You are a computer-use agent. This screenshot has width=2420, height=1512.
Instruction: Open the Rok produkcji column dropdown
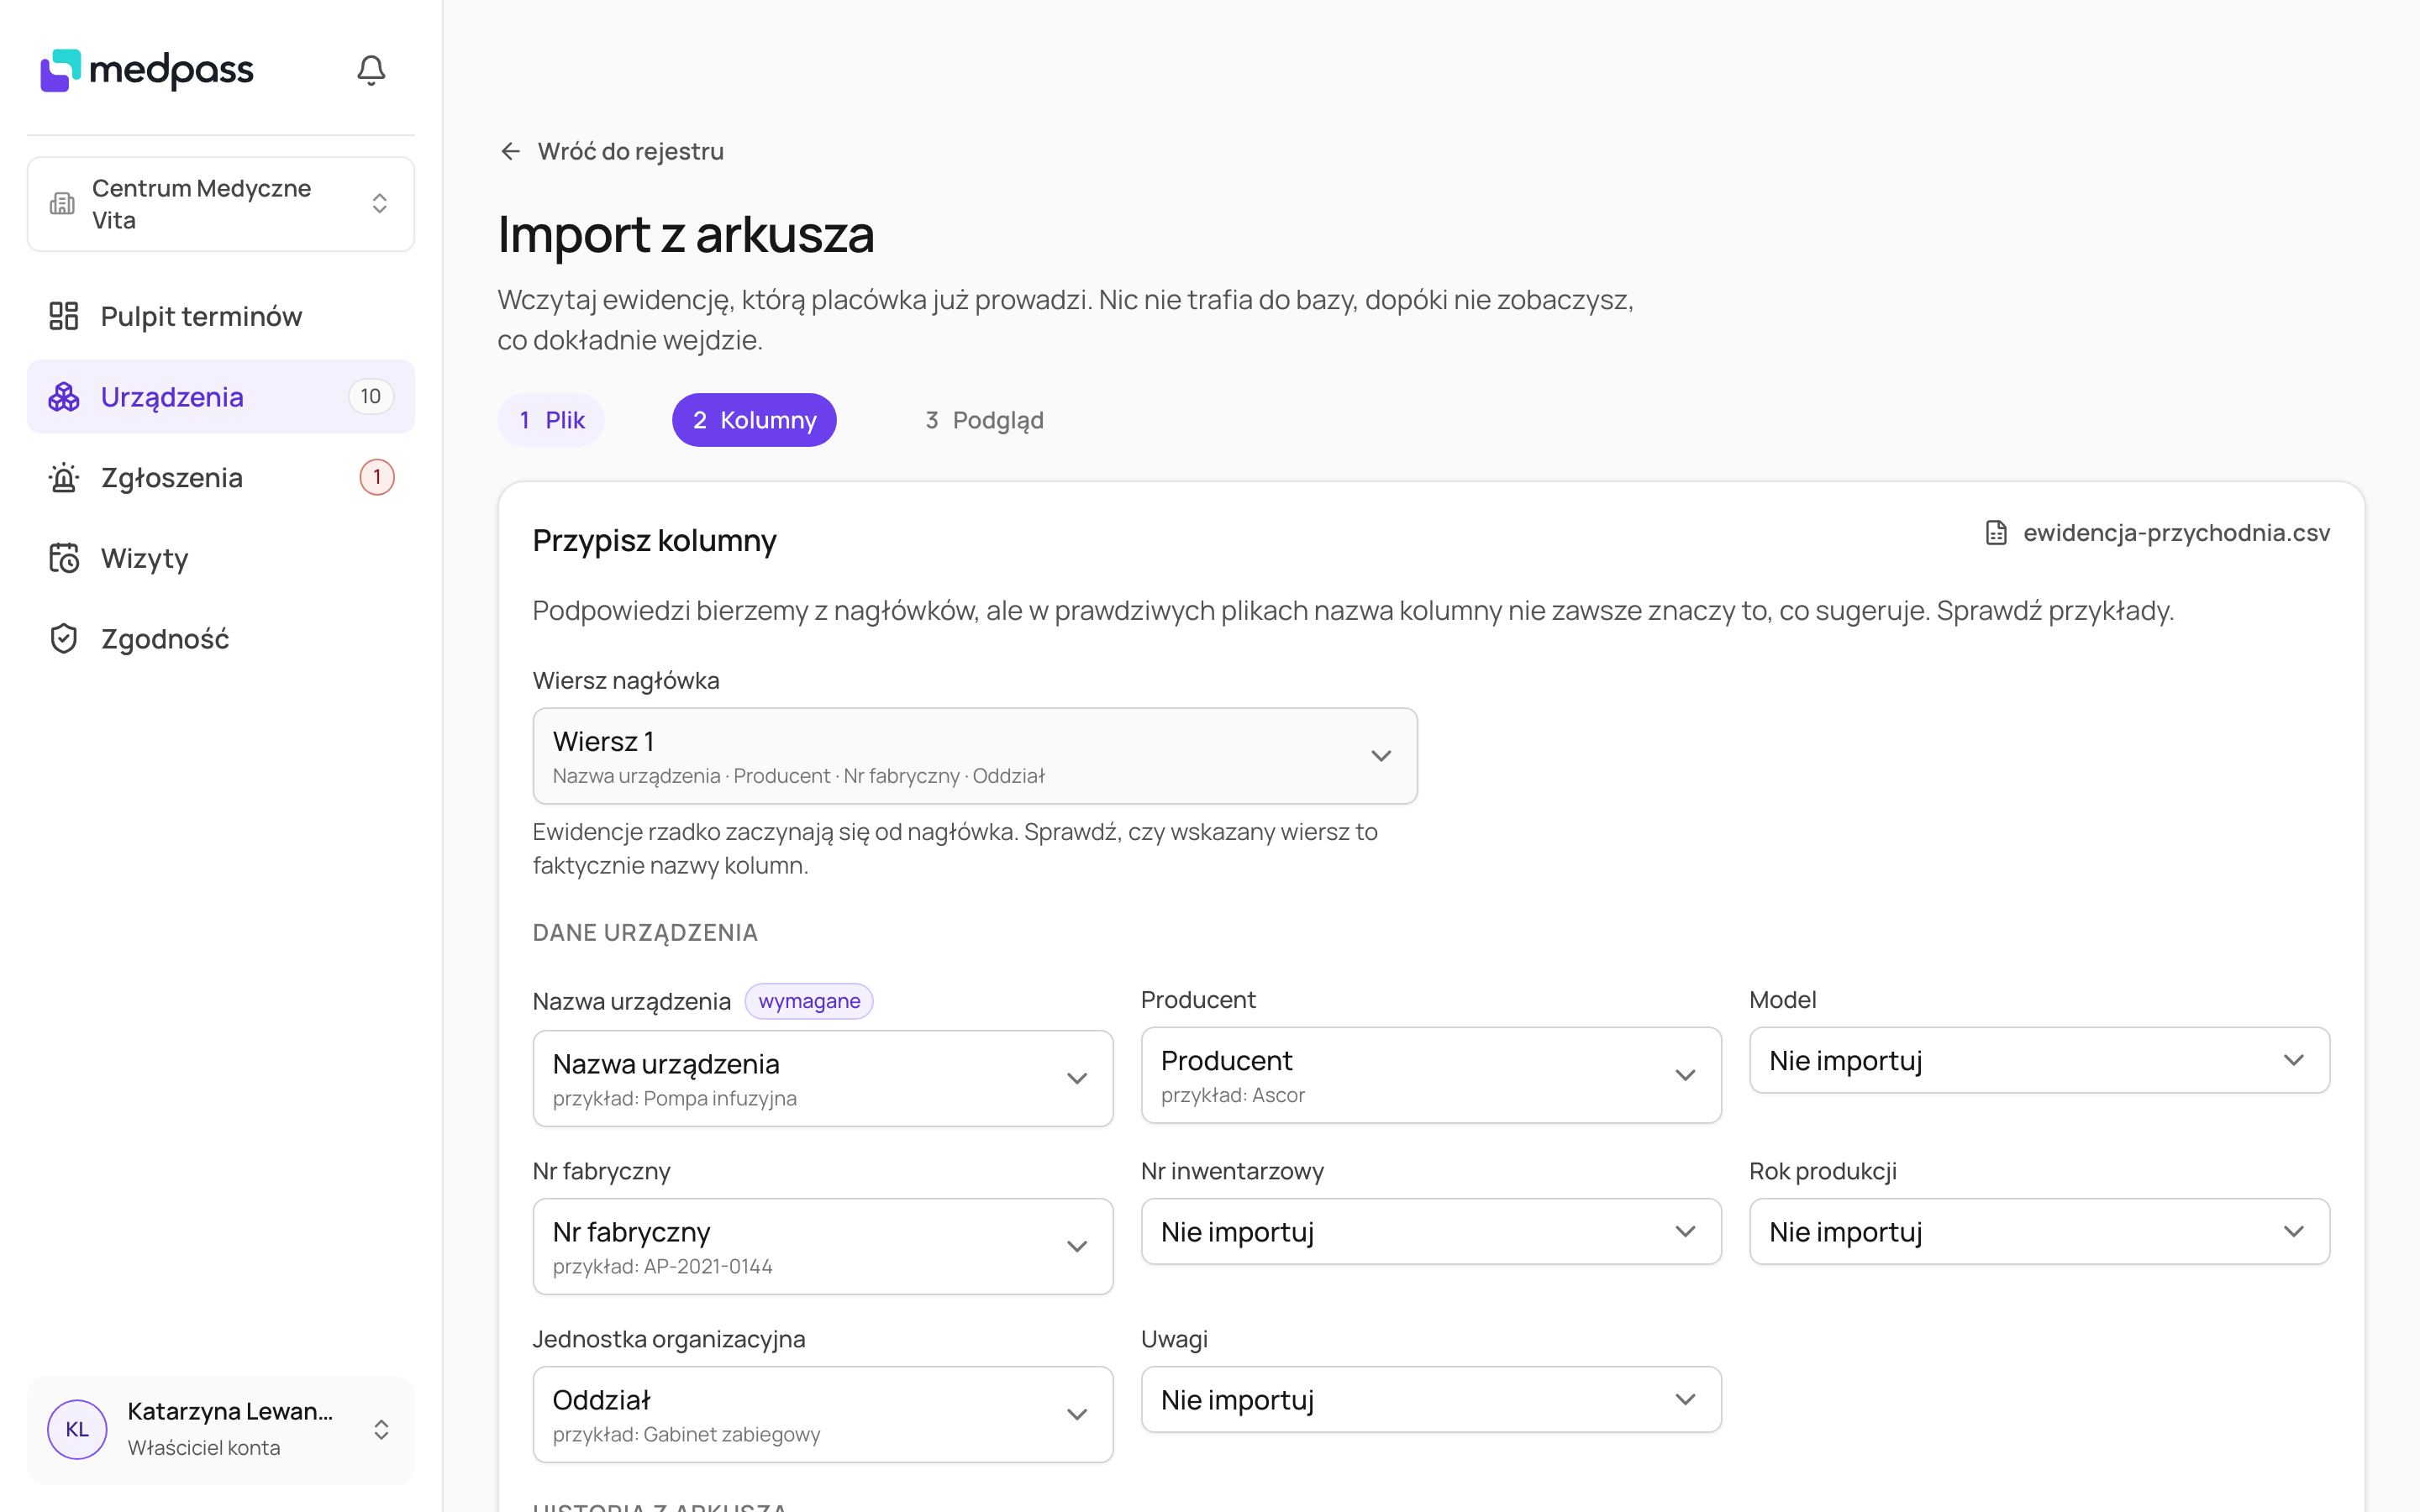[2039, 1232]
